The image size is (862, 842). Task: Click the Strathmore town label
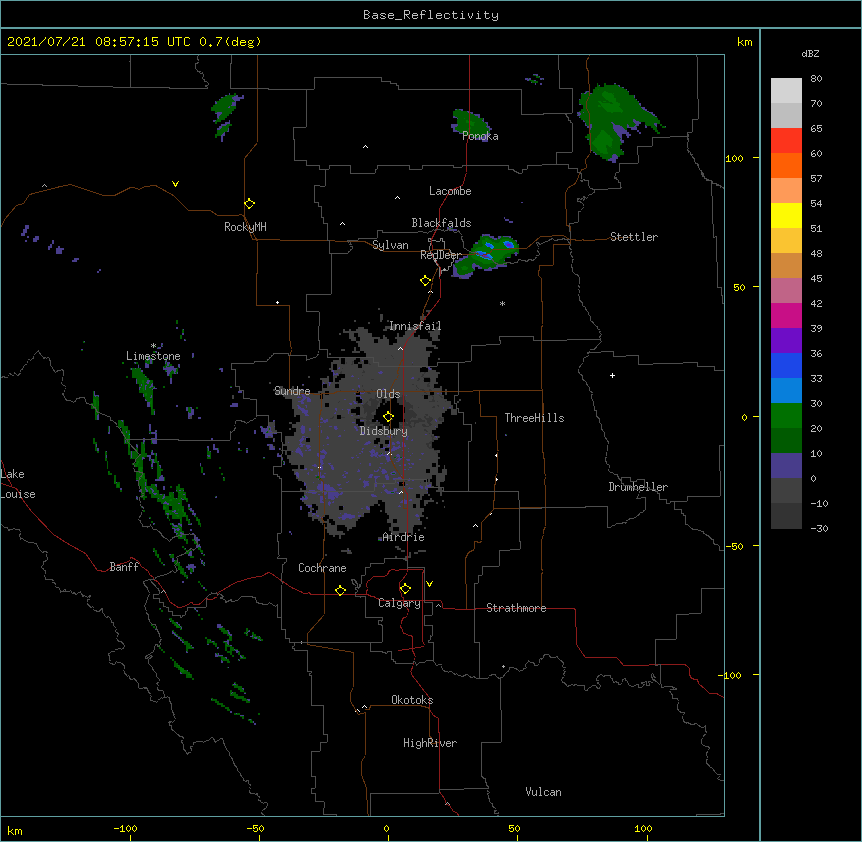point(516,608)
